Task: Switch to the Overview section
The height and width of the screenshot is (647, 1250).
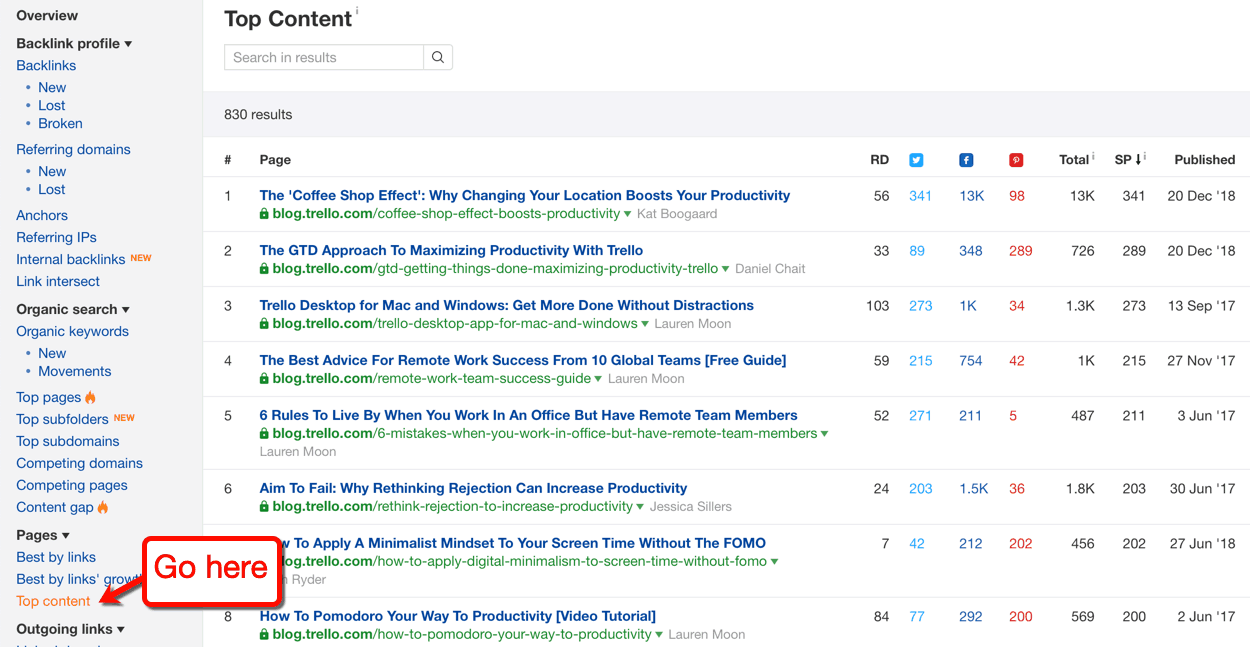Action: coord(46,15)
